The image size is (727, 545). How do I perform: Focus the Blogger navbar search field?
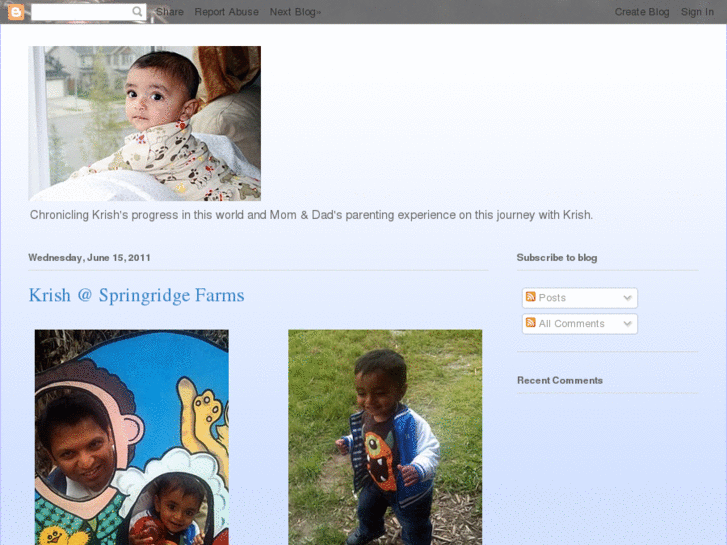82,12
